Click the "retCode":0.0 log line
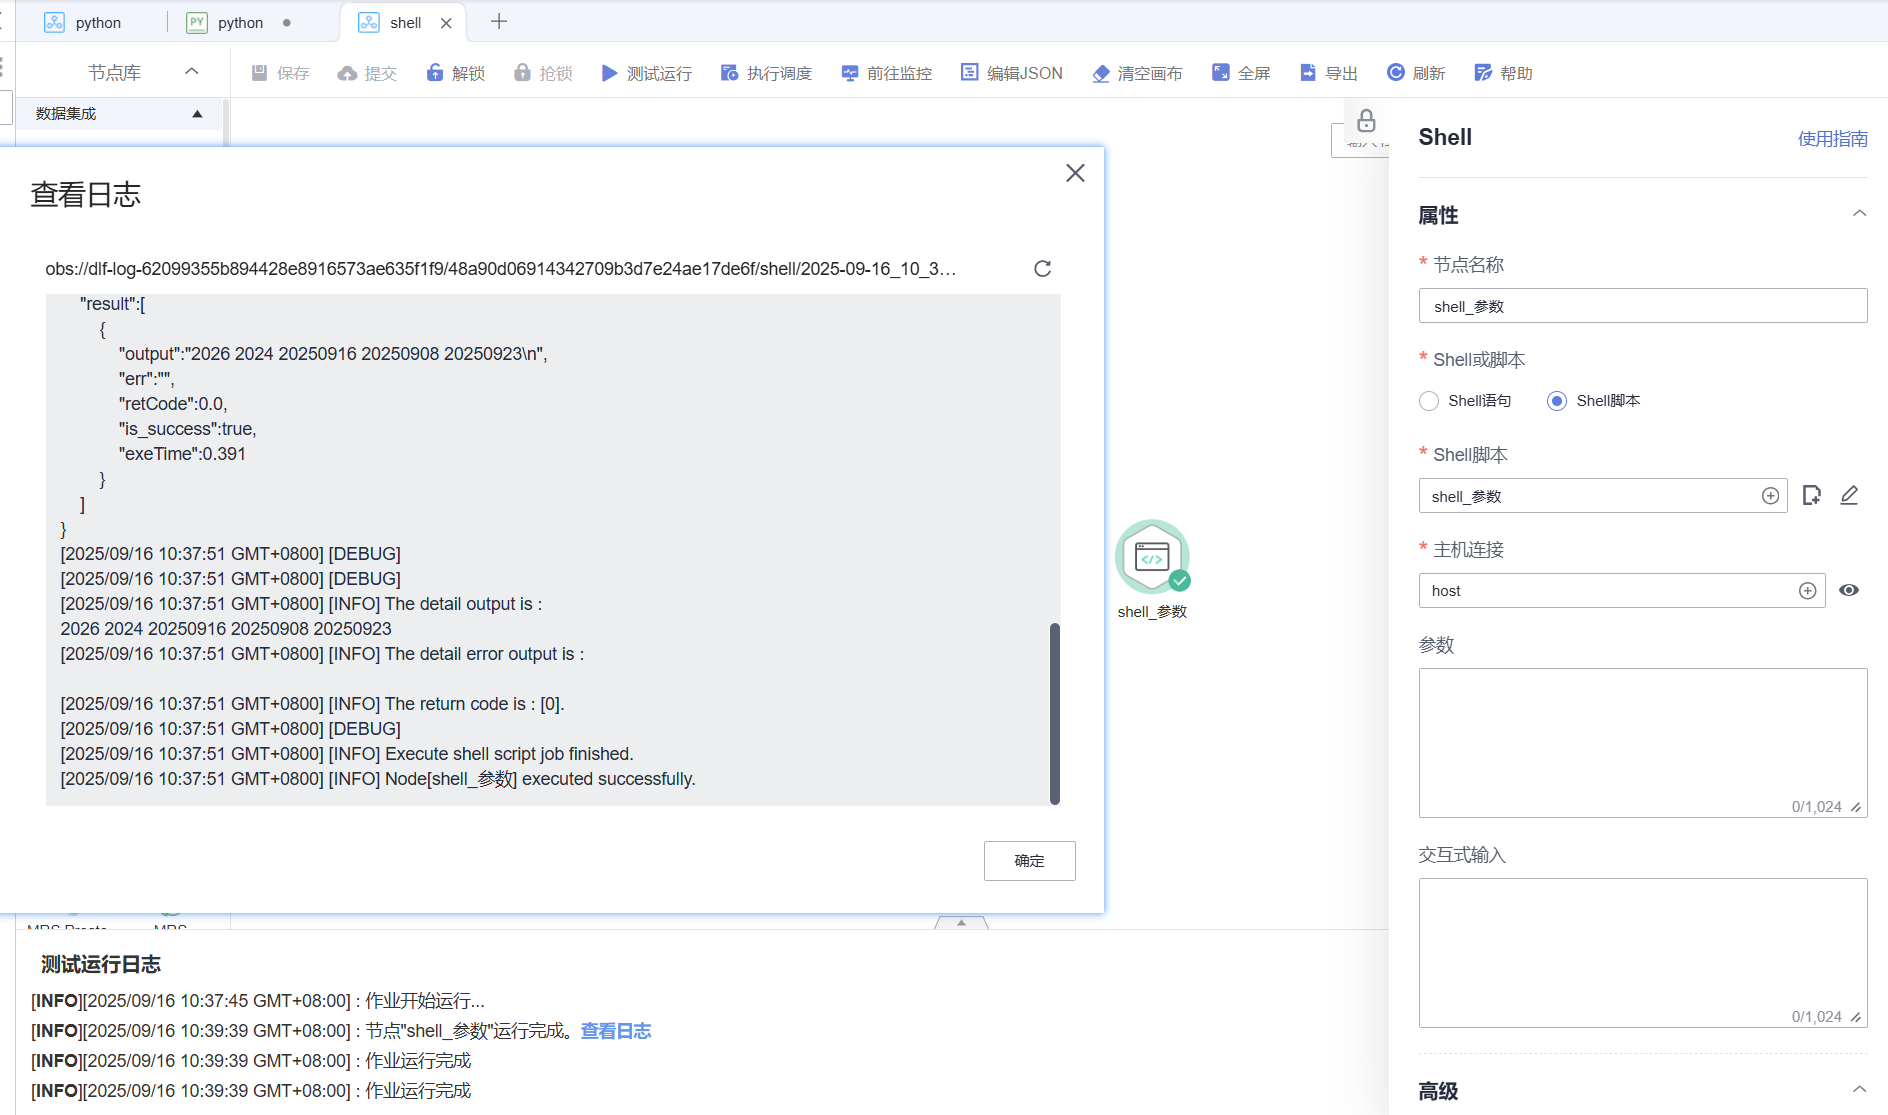 pos(173,404)
